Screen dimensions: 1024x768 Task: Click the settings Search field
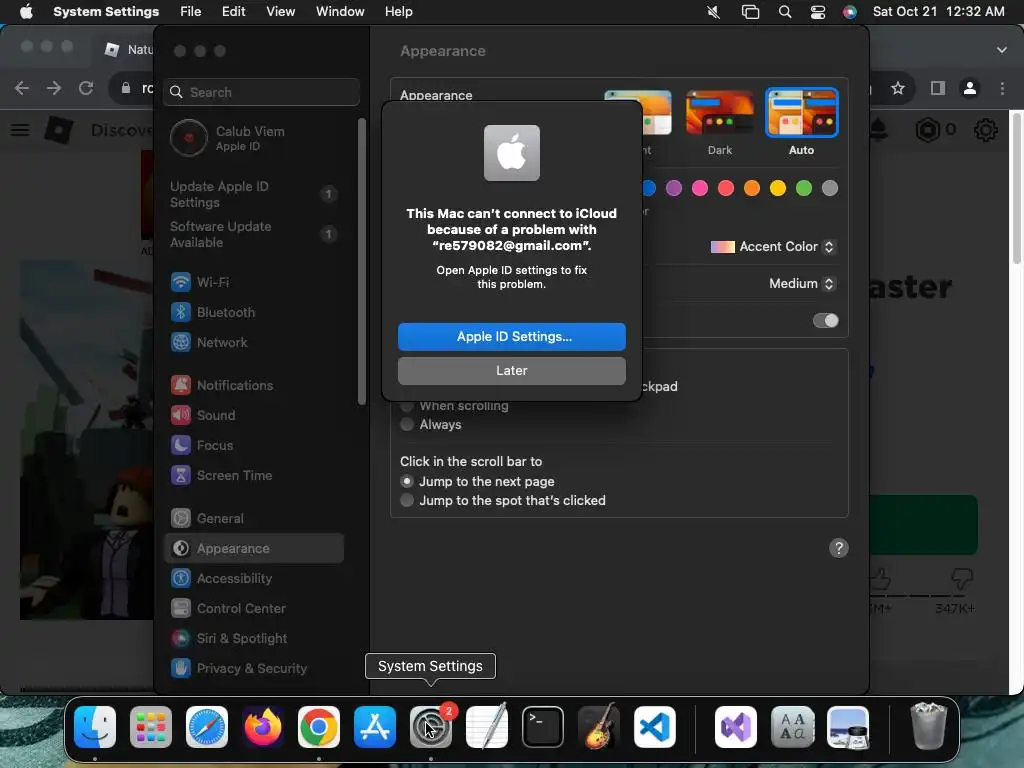click(x=262, y=92)
